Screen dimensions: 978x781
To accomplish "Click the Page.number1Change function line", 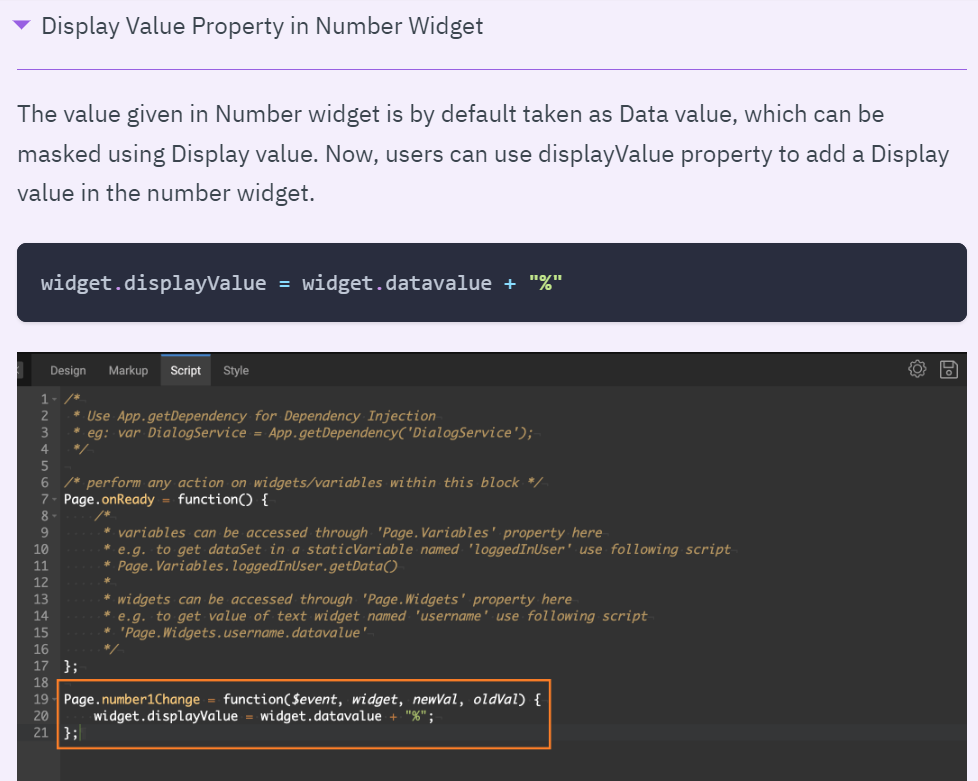I will point(300,699).
